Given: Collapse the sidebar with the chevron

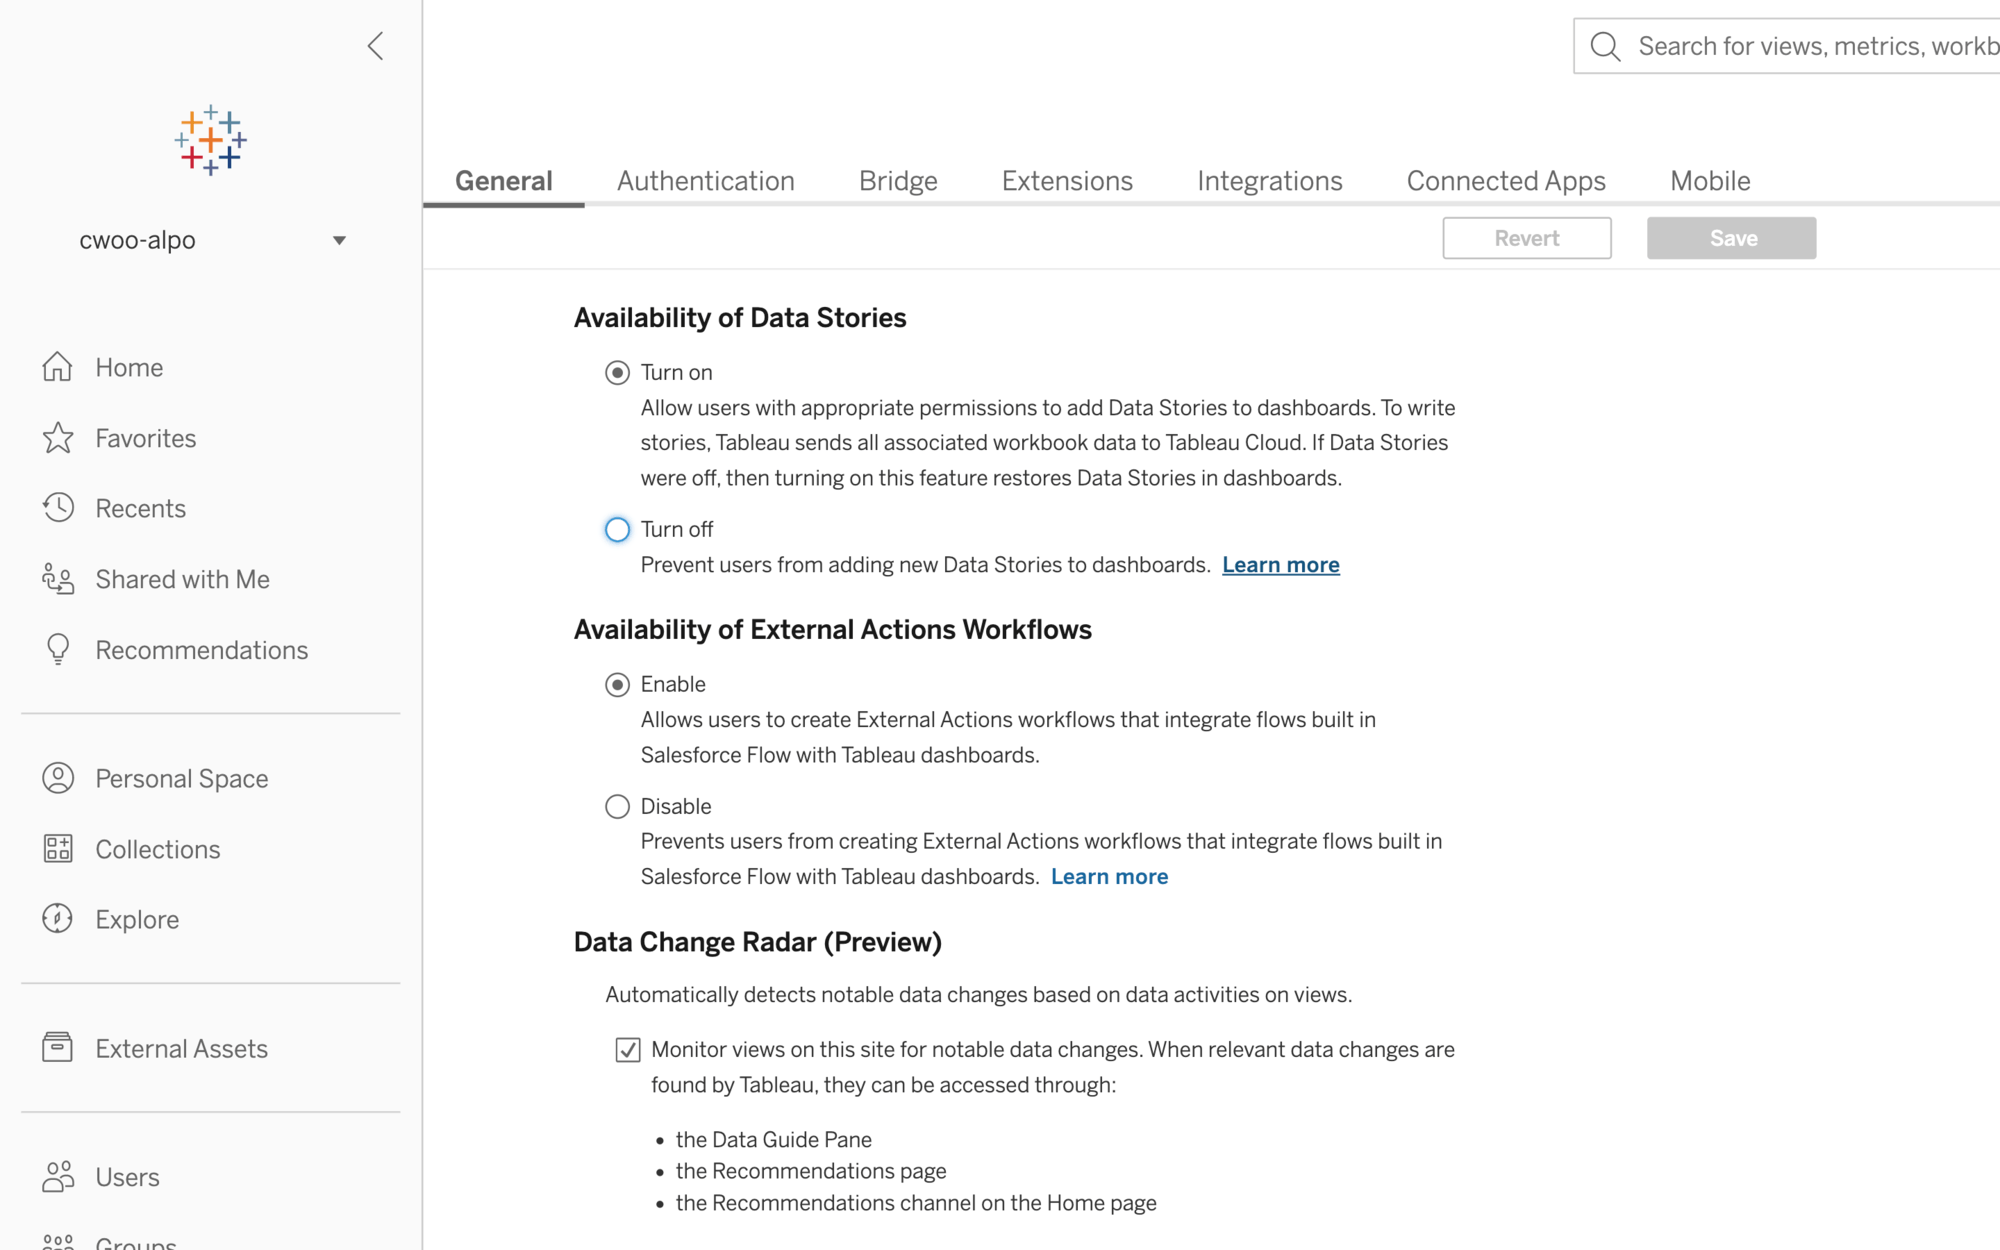Looking at the screenshot, I should 376,46.
